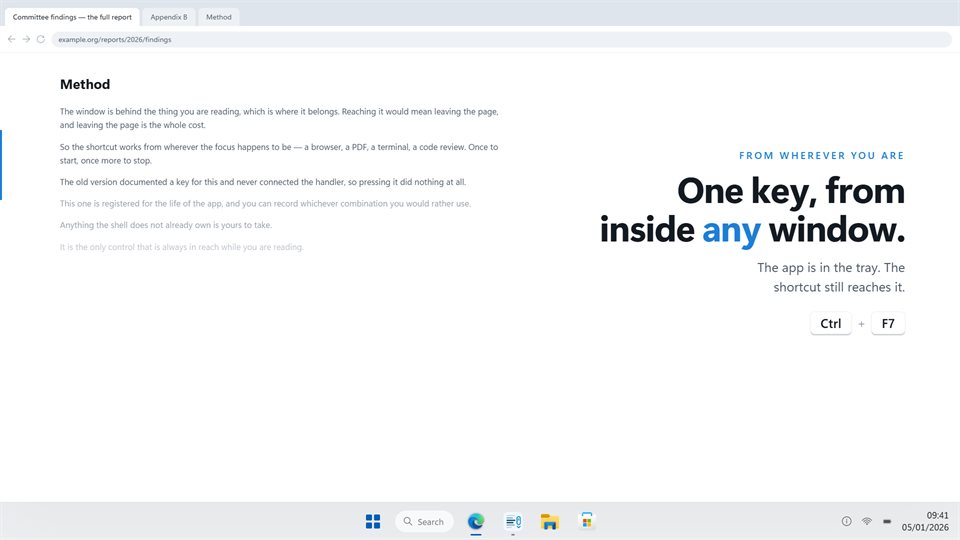Click the info icon in system tray
The height and width of the screenshot is (540, 960).
point(847,521)
